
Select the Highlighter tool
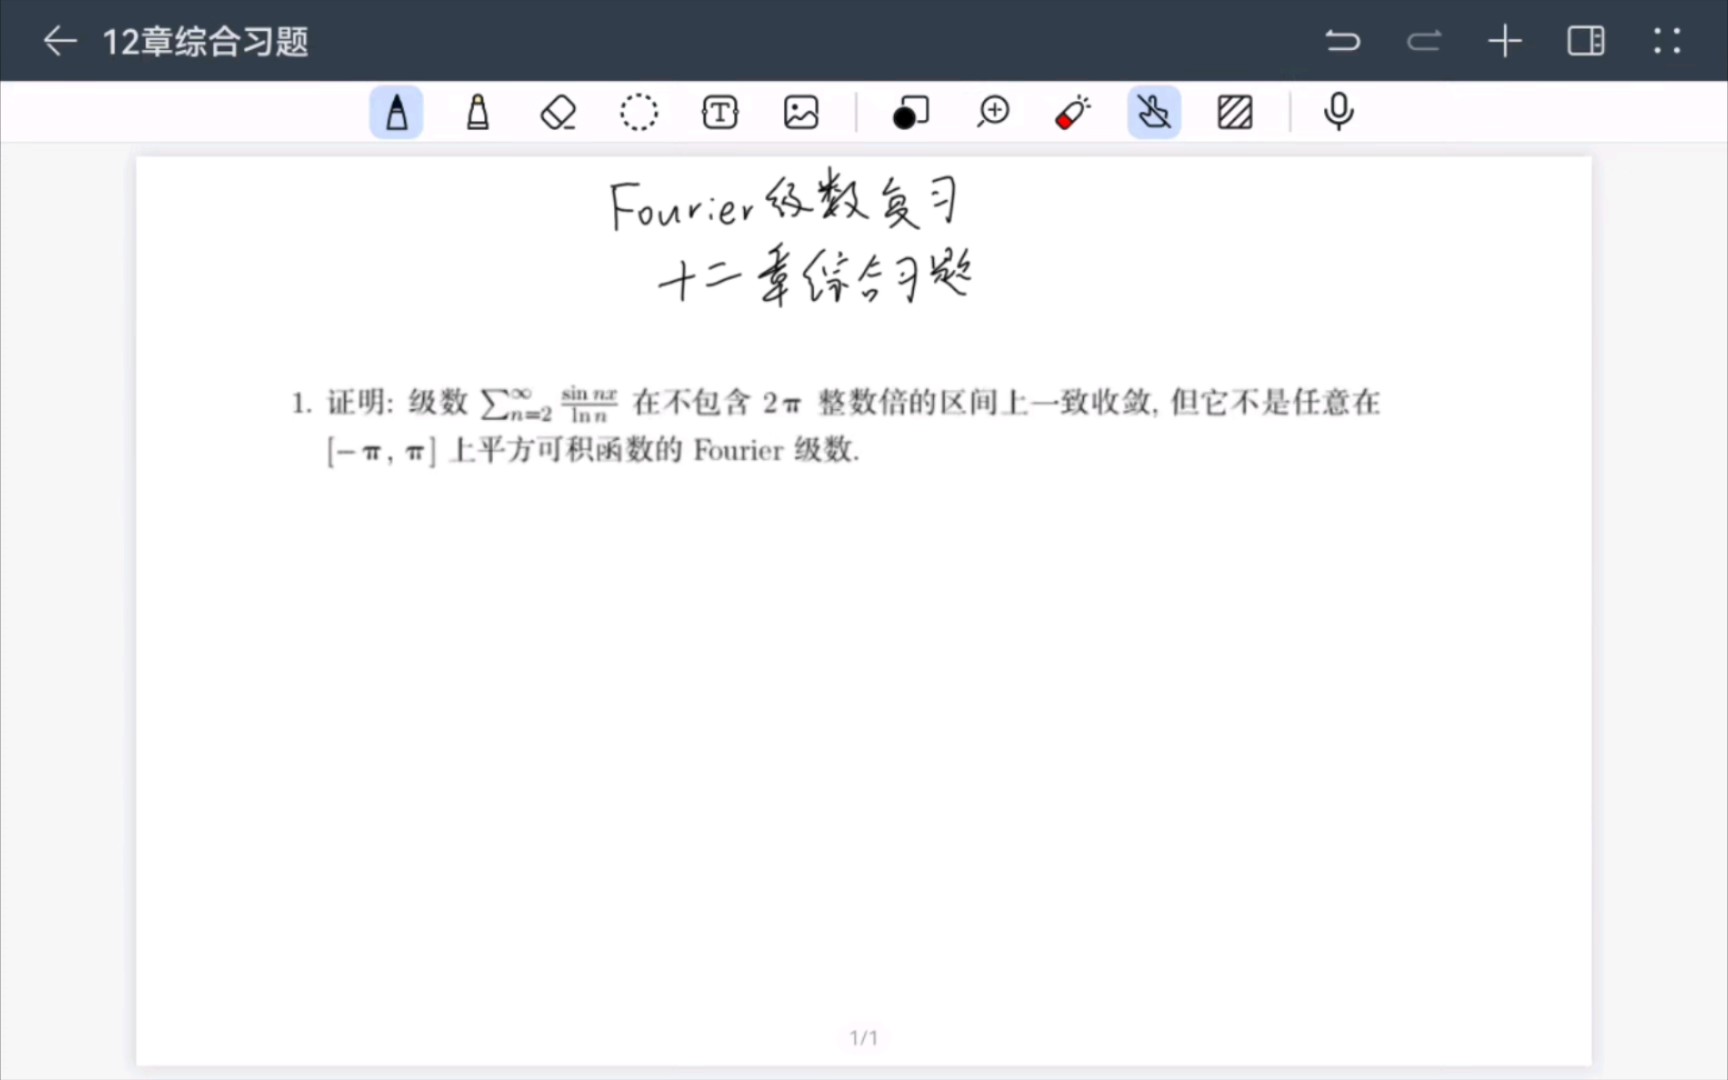478,112
